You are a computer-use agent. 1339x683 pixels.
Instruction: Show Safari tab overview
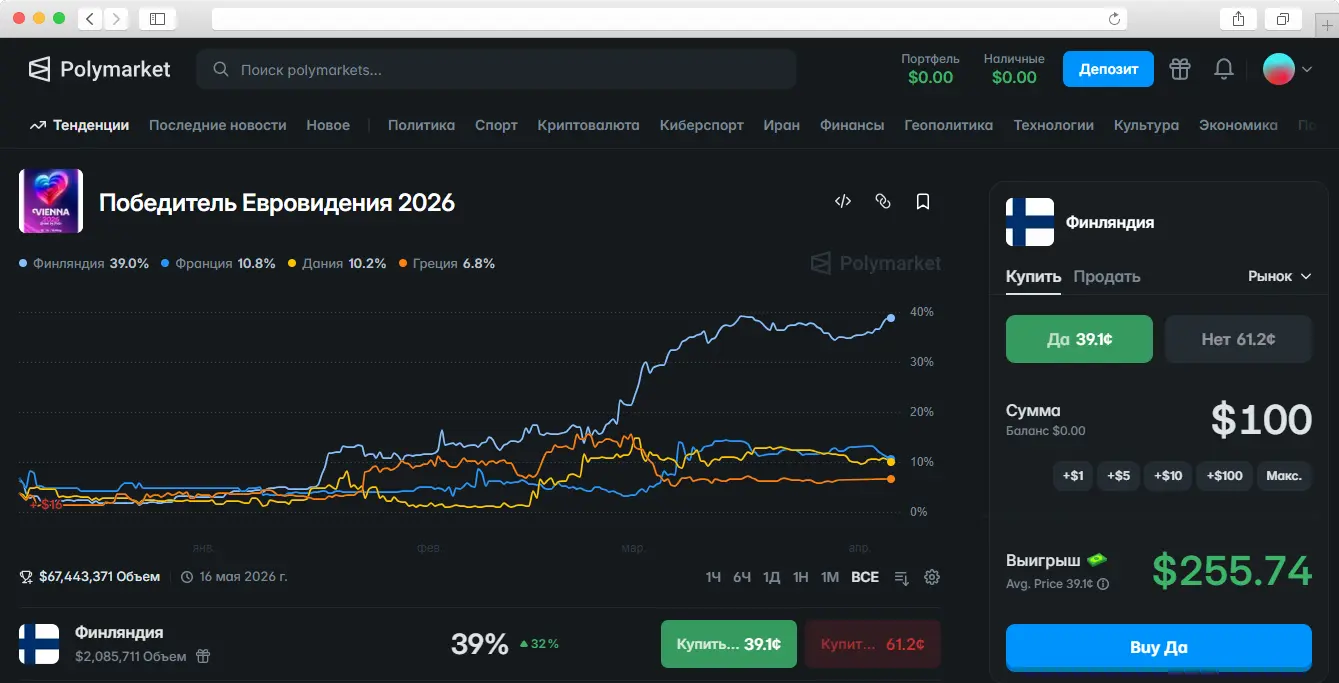(1282, 18)
